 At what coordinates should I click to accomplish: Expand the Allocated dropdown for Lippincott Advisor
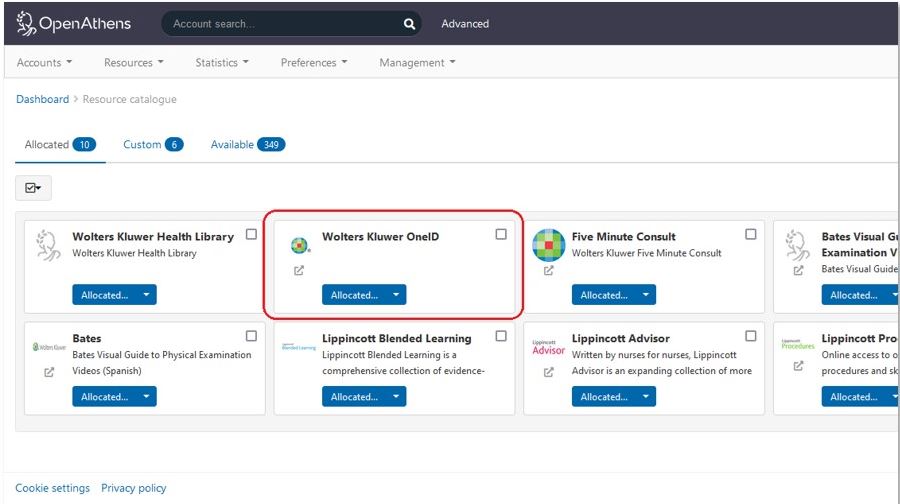[x=647, y=397]
